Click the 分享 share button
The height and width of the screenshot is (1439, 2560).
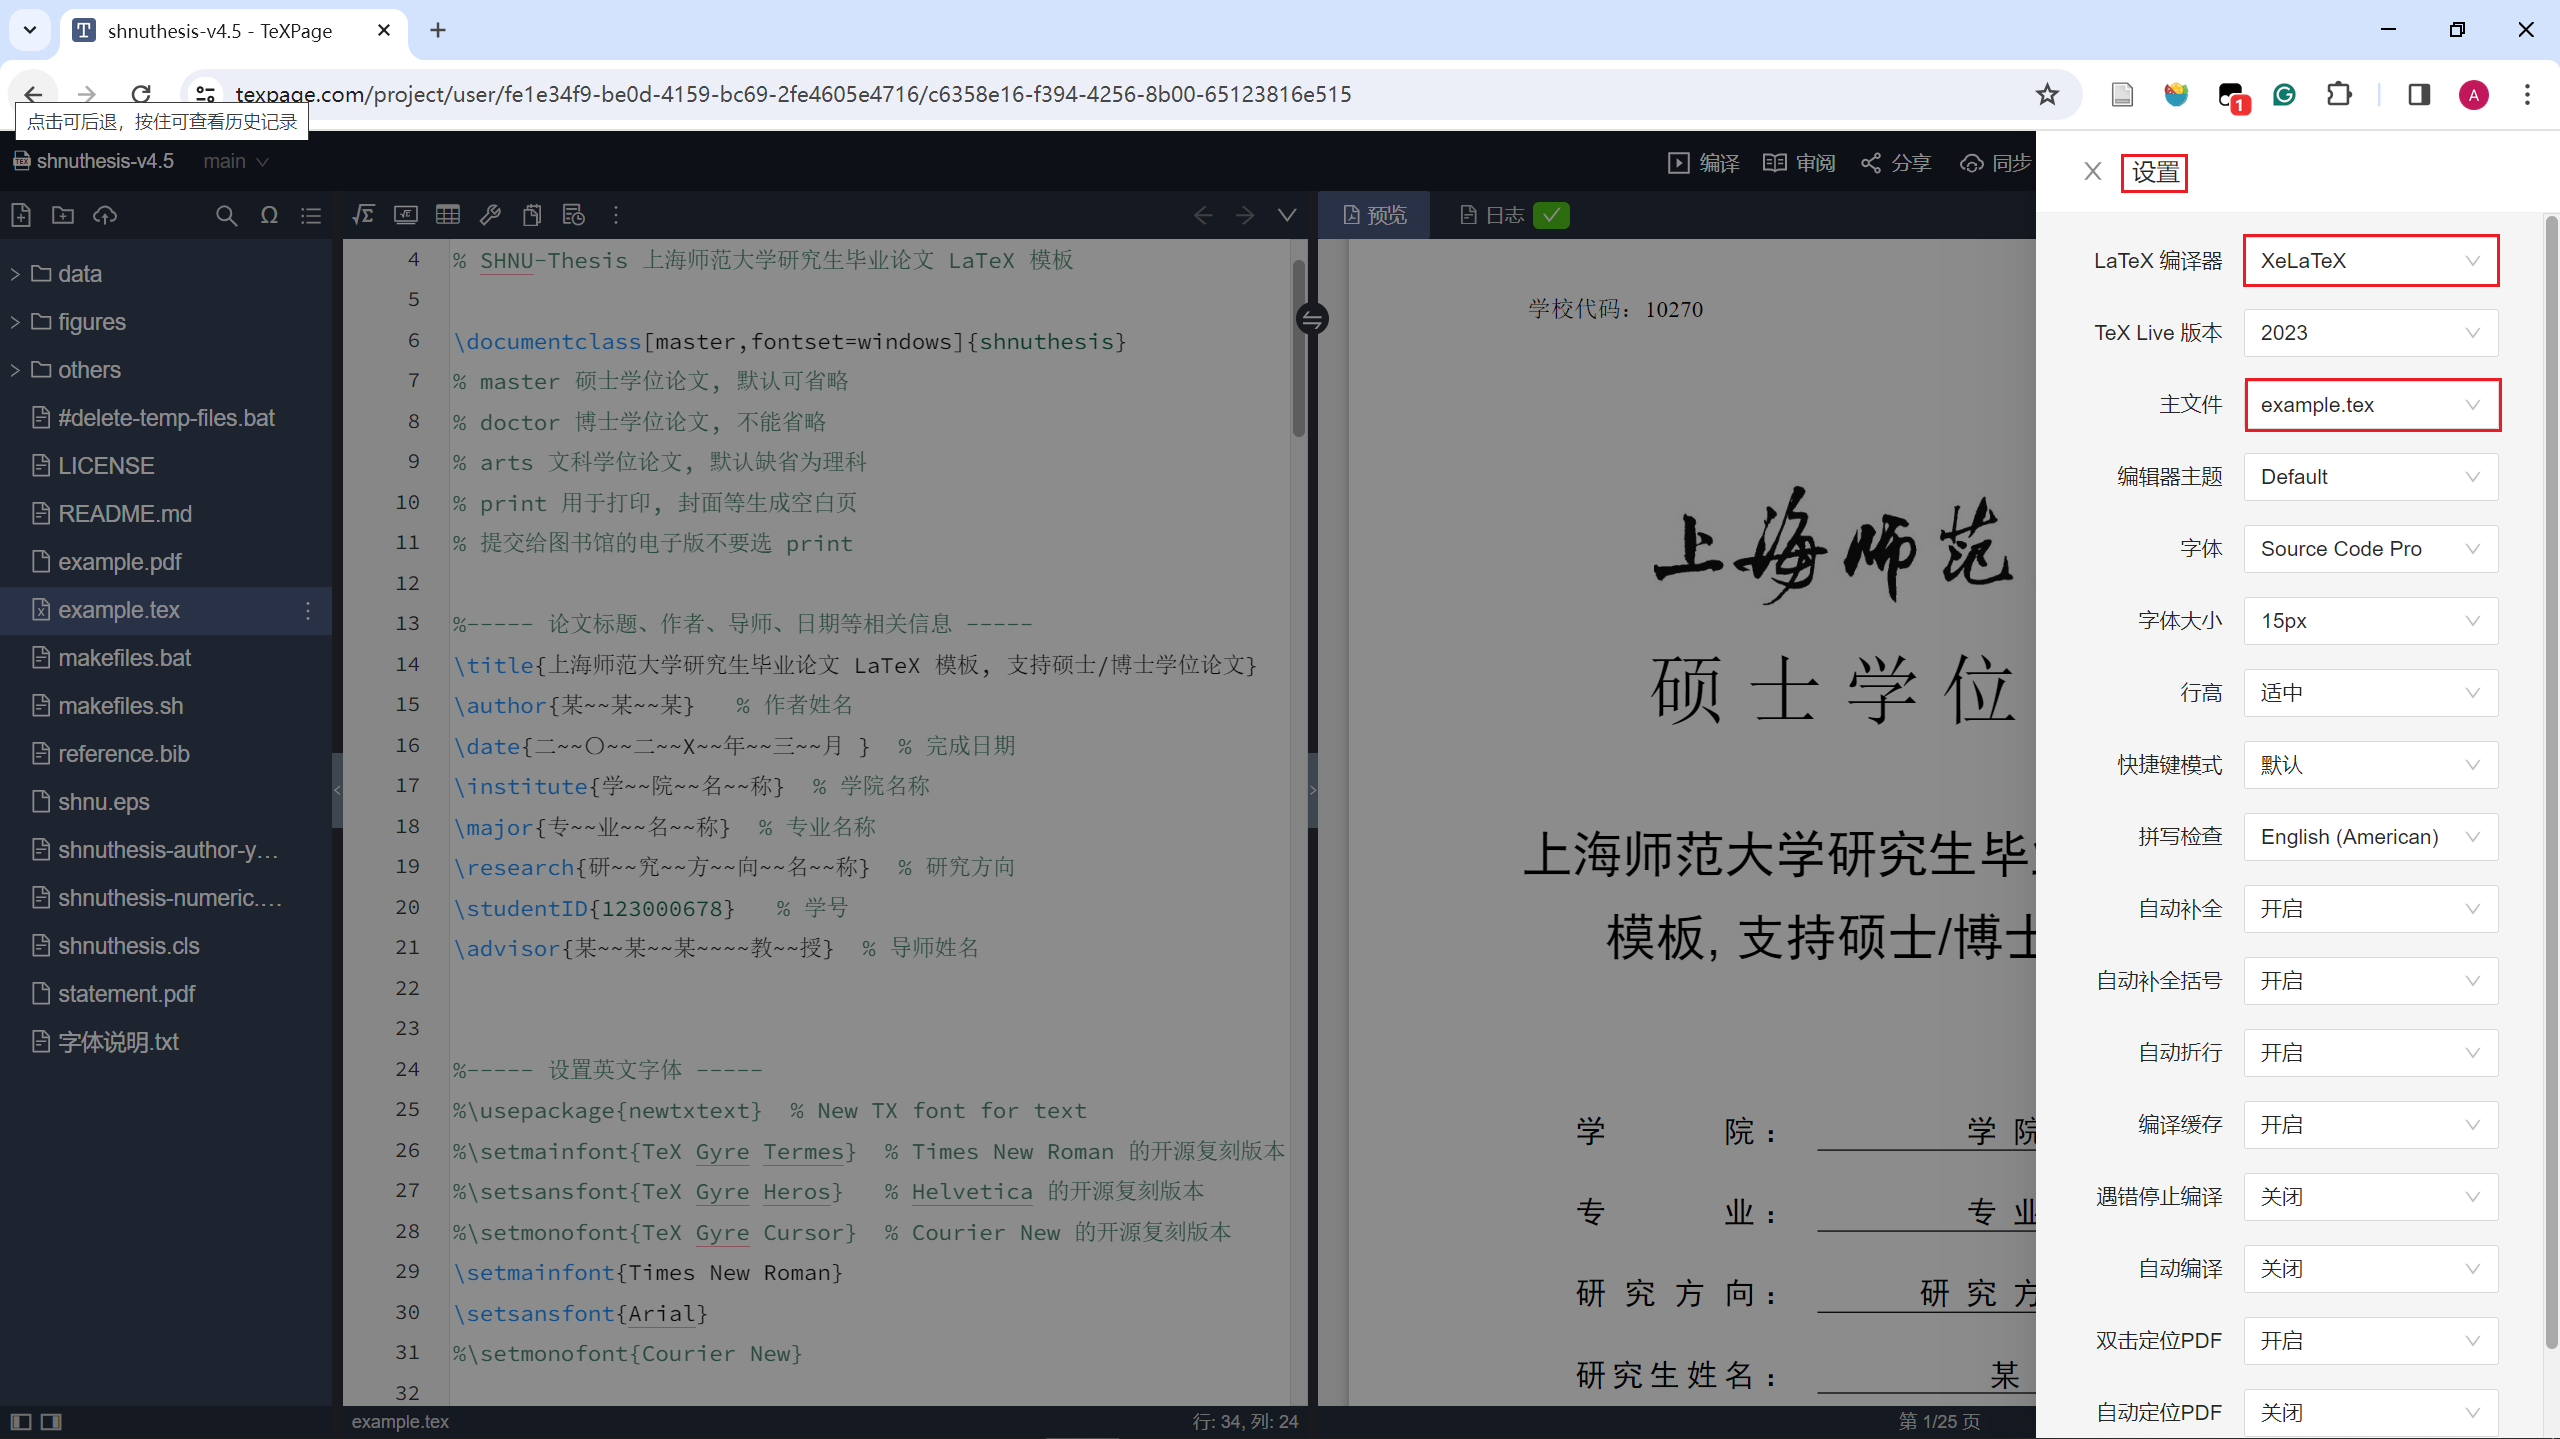1896,163
